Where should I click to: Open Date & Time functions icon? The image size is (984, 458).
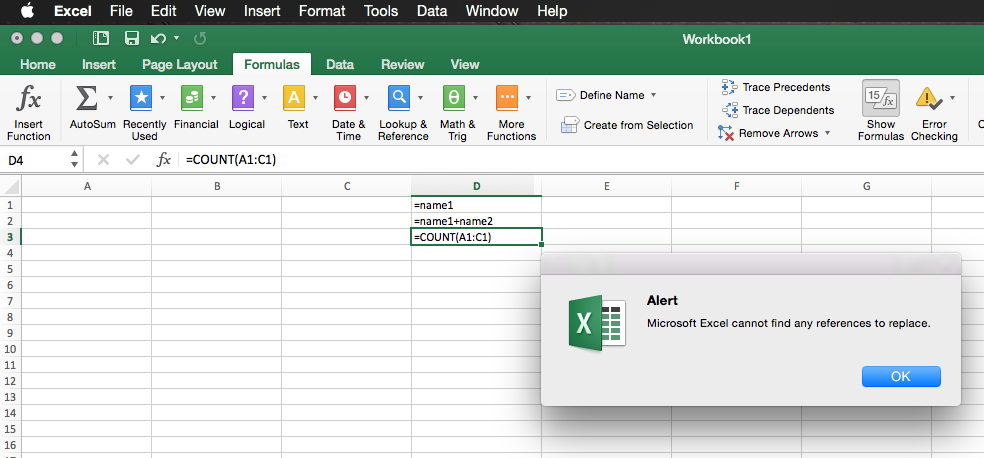(x=345, y=99)
